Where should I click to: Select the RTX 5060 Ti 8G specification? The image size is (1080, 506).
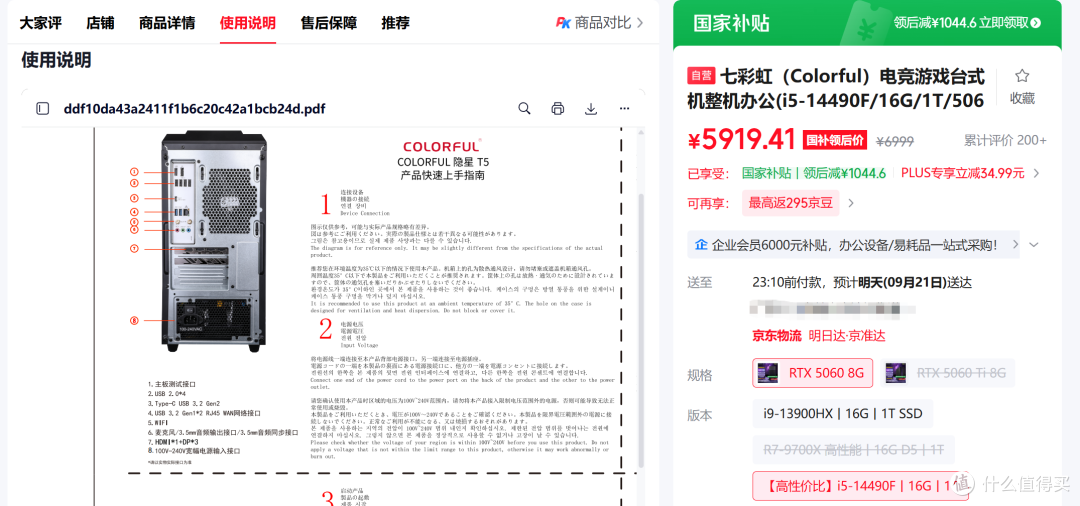tap(946, 373)
